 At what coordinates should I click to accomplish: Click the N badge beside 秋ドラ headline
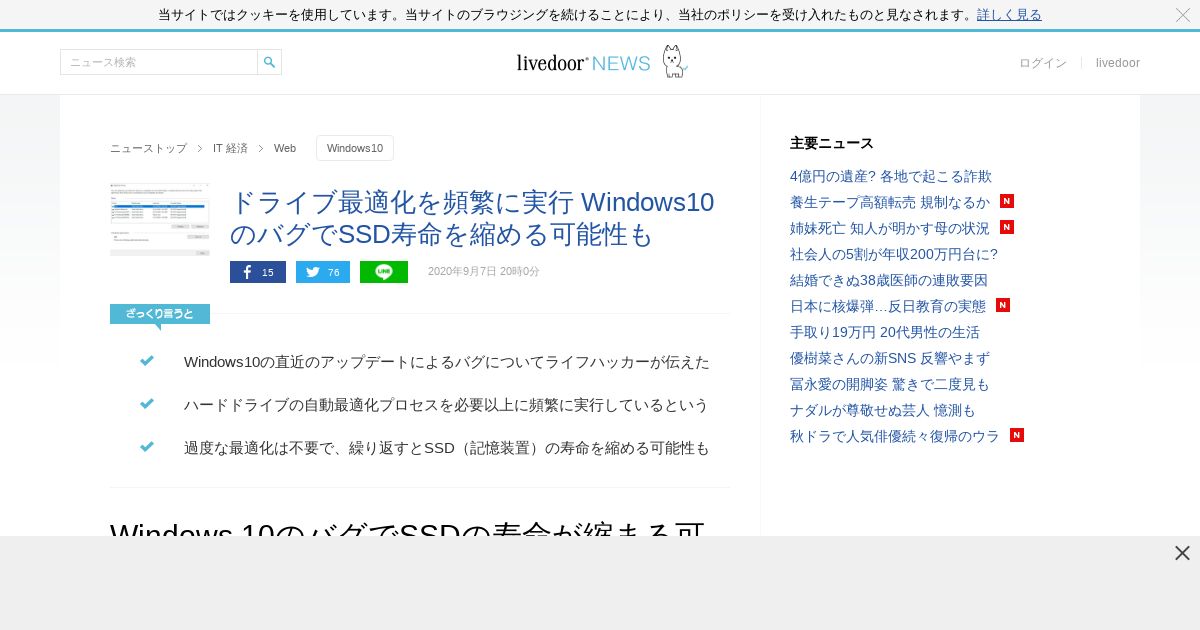pos(1017,435)
